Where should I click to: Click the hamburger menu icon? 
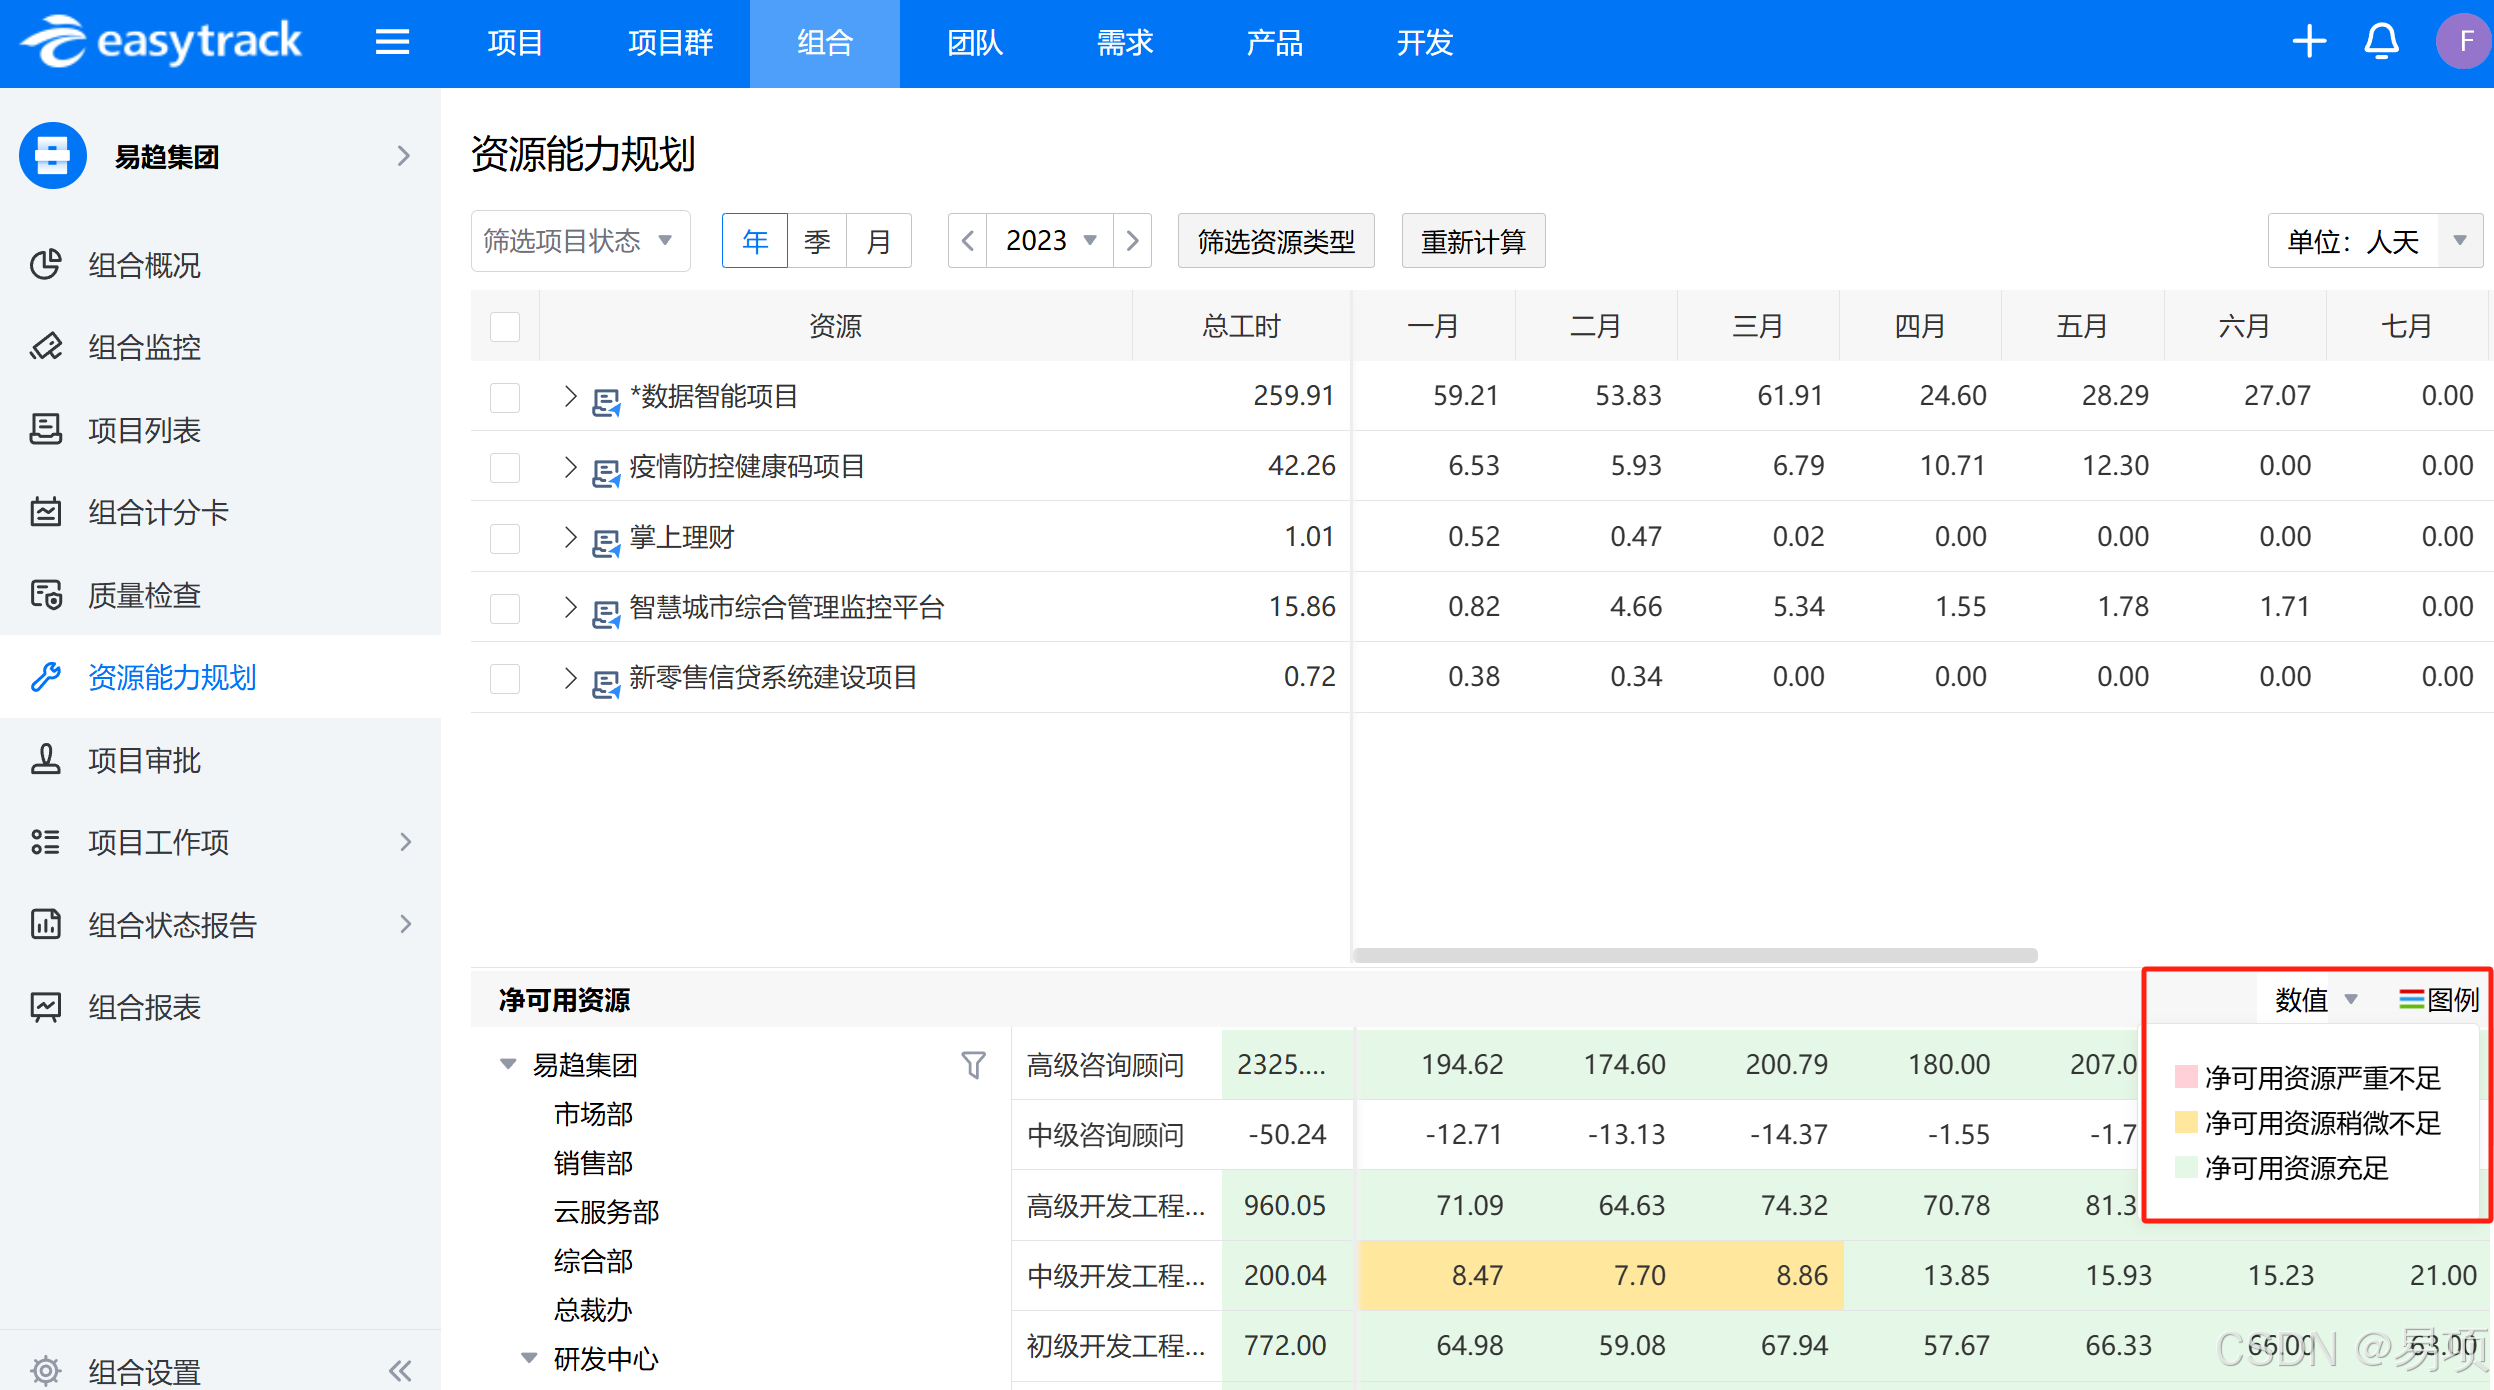[x=392, y=42]
